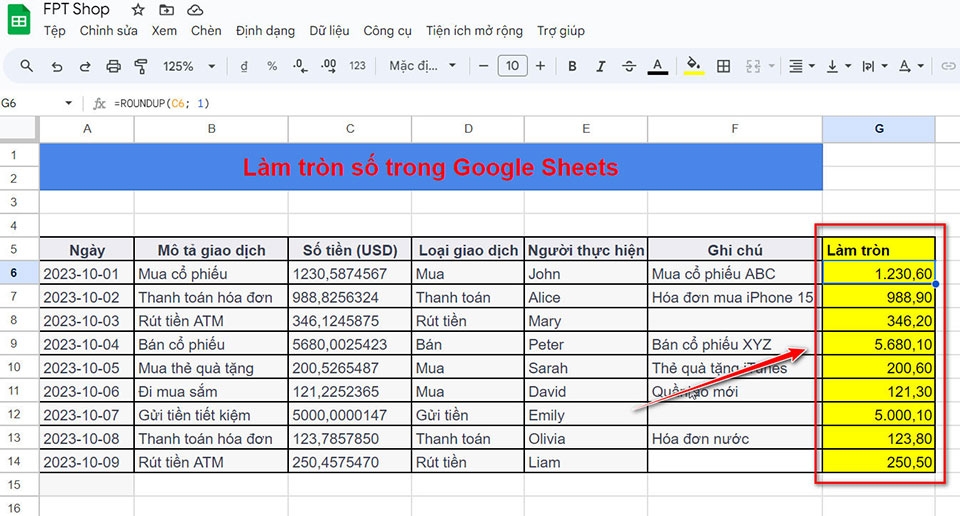Print the spreadsheet
The image size is (960, 516).
113,66
